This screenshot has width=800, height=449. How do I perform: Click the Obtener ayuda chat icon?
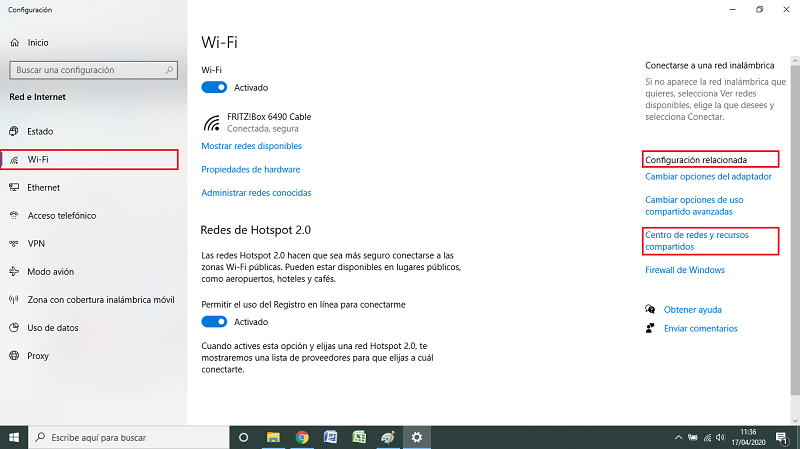click(x=650, y=309)
